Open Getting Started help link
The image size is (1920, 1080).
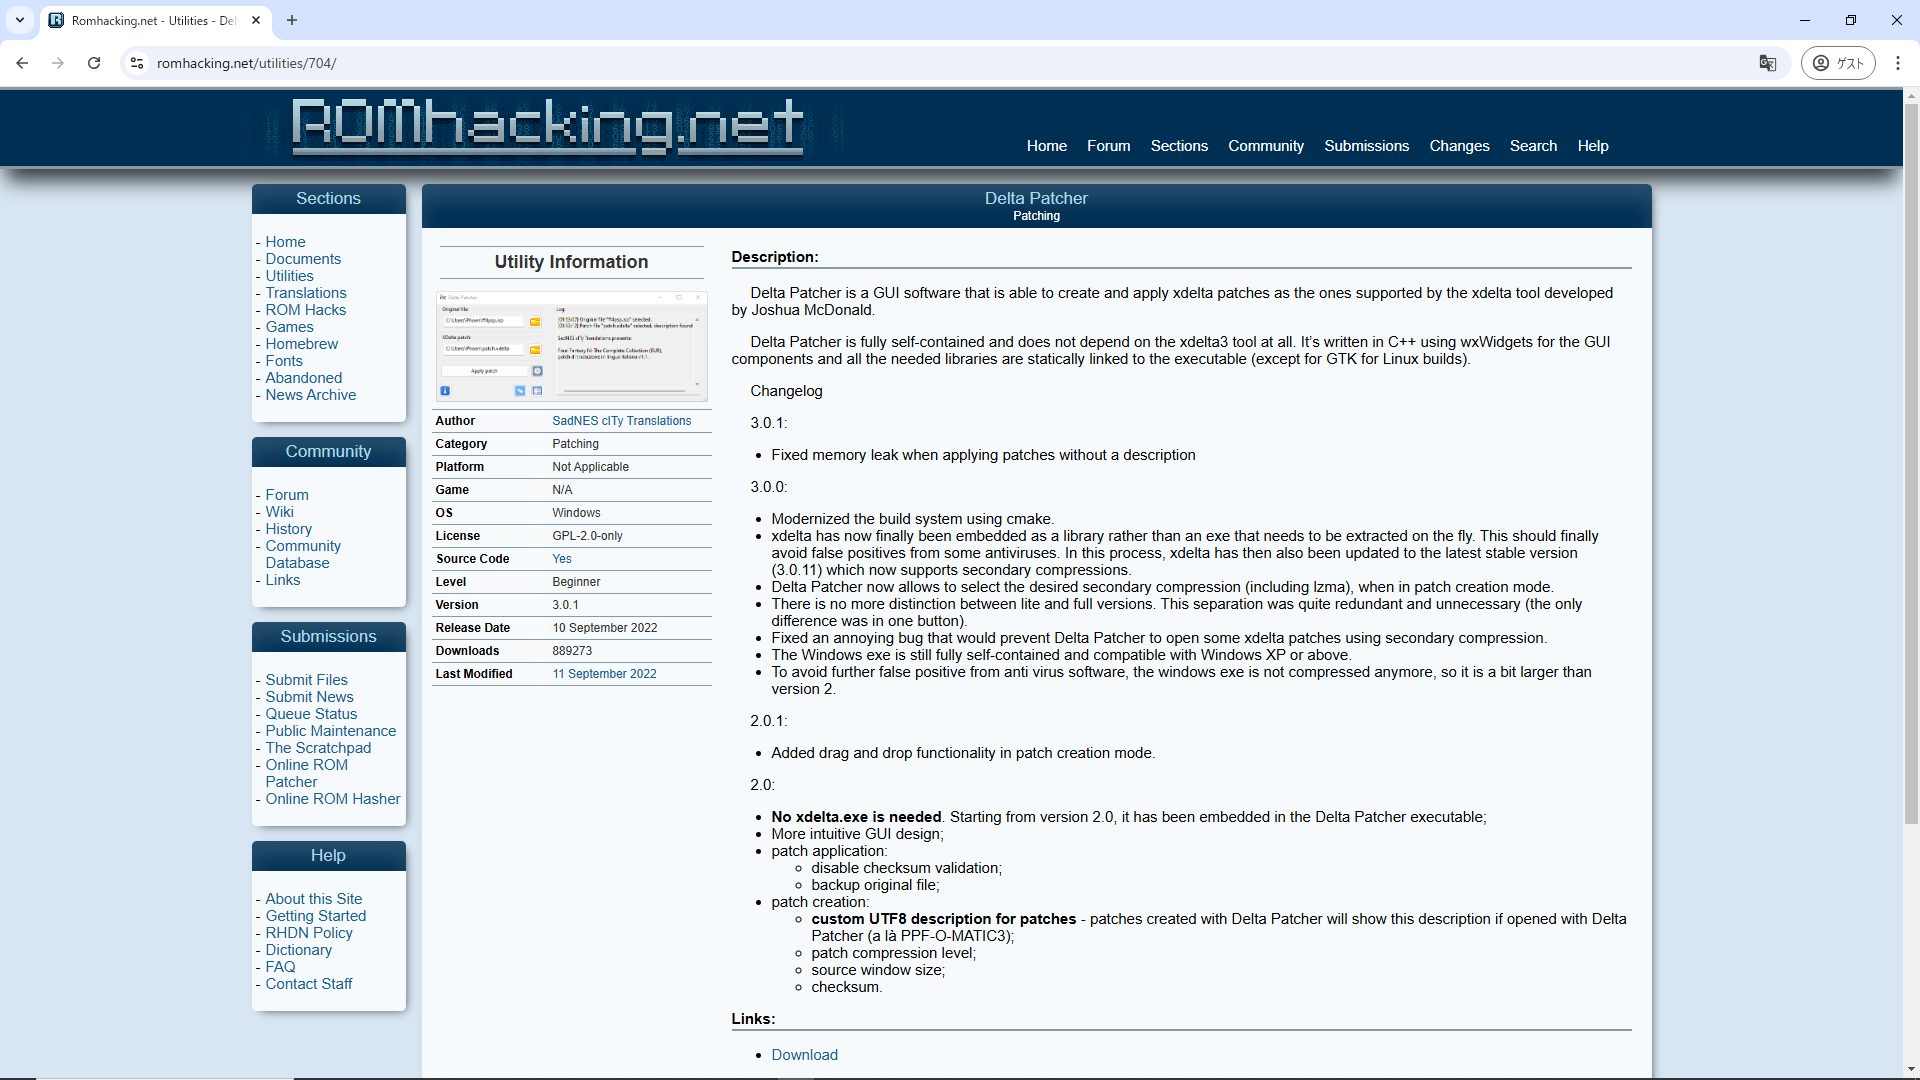click(315, 916)
